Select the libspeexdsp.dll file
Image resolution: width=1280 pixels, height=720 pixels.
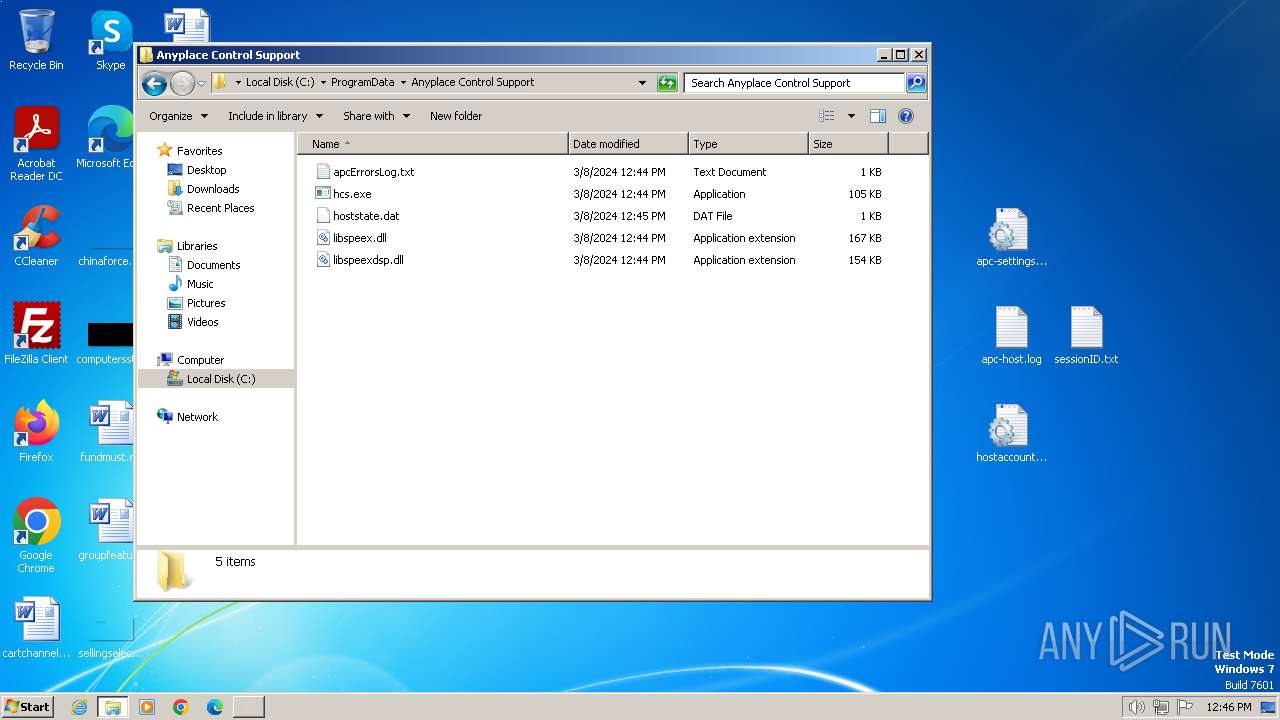[x=368, y=260]
